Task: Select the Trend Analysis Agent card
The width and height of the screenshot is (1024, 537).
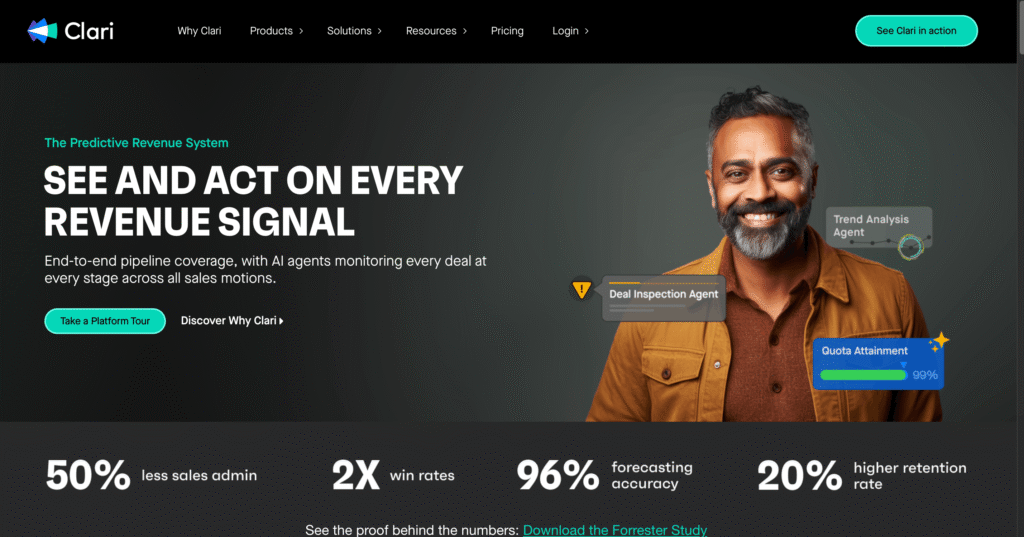Action: 878,227
